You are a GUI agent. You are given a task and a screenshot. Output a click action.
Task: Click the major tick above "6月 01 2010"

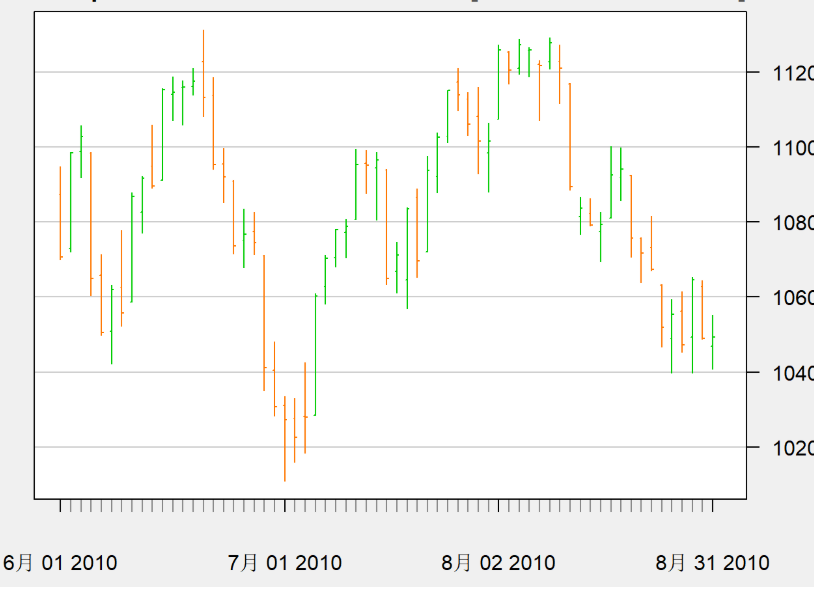[x=60, y=505]
